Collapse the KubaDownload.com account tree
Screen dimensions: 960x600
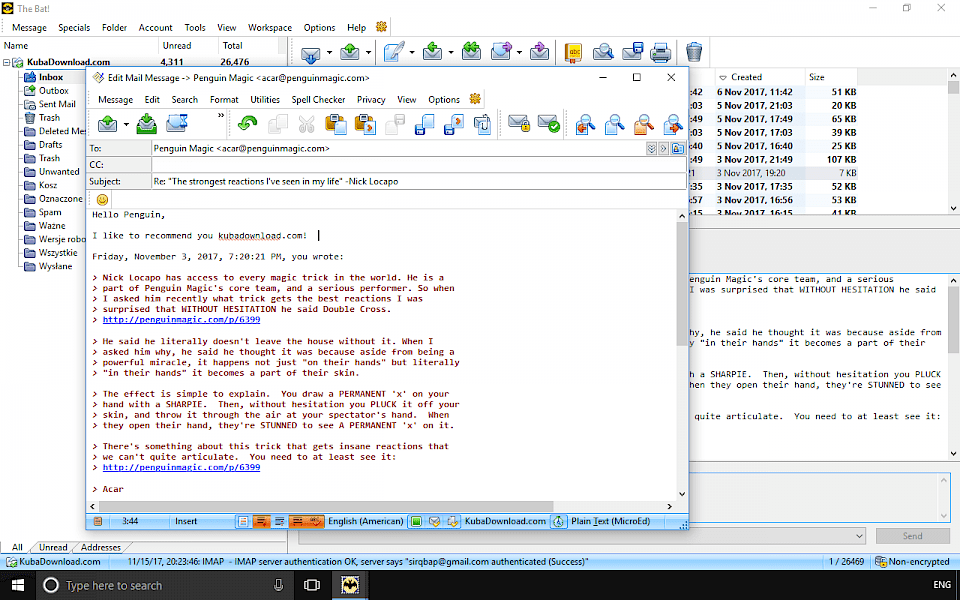tap(7, 62)
